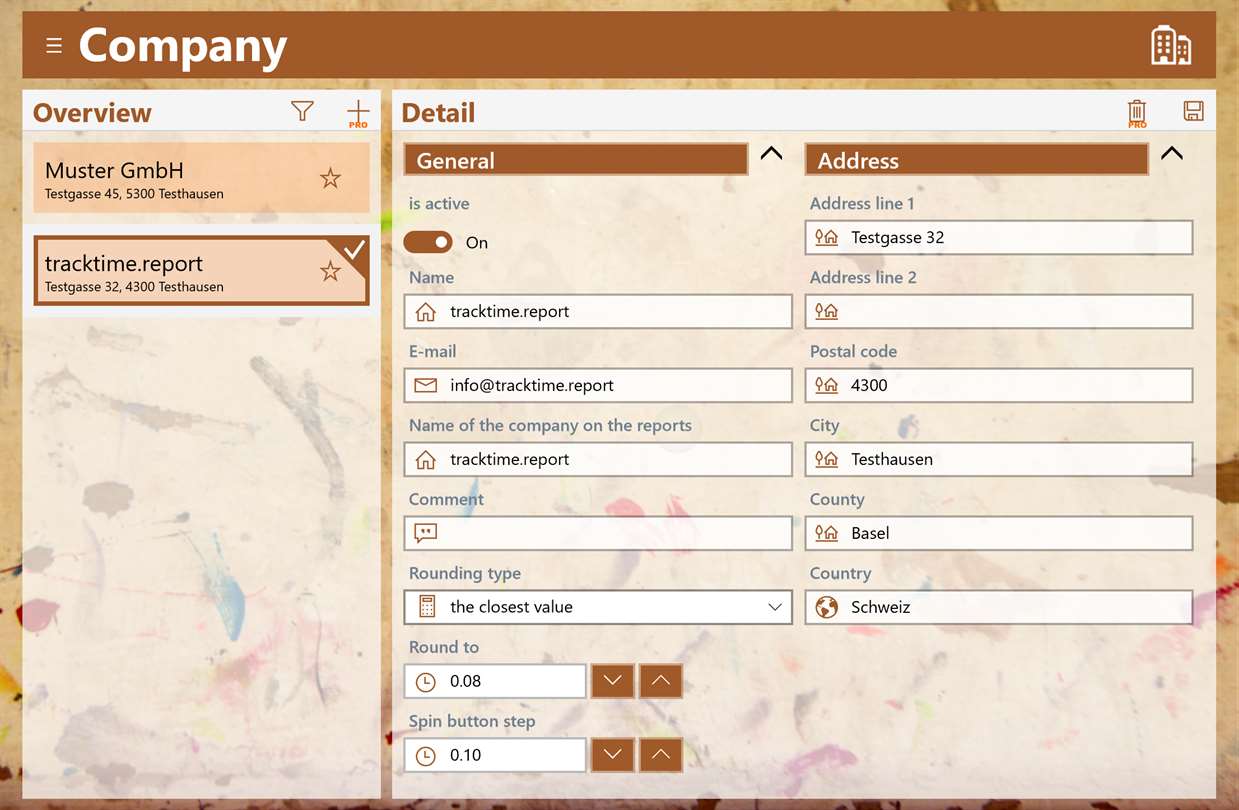Switch off the is active toggle

428,242
